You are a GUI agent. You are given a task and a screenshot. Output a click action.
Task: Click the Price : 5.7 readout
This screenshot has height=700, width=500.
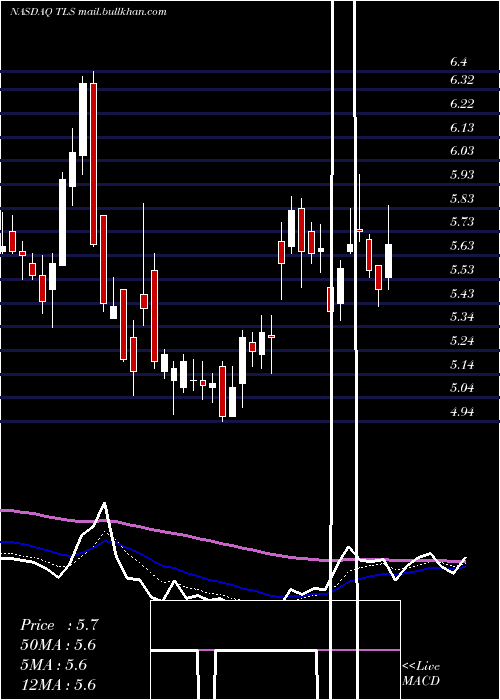coord(59,625)
